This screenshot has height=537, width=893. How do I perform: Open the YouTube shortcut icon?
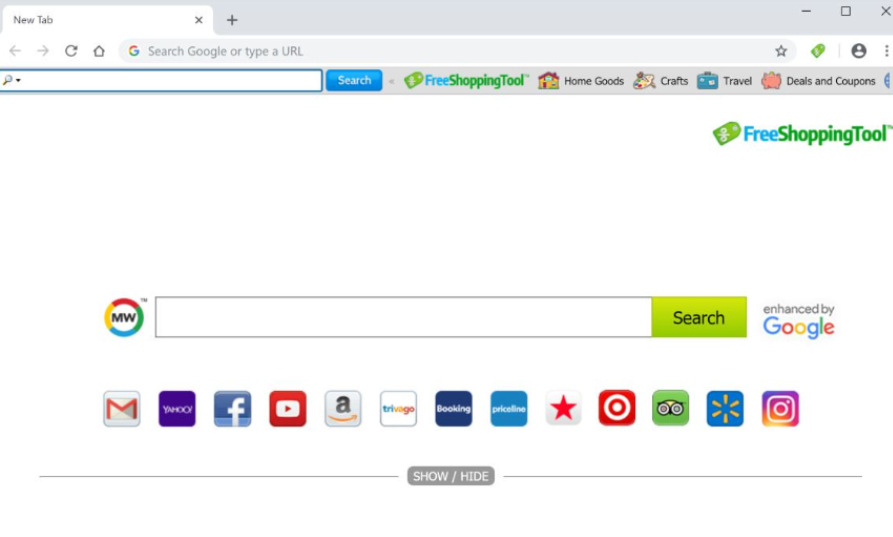[288, 408]
